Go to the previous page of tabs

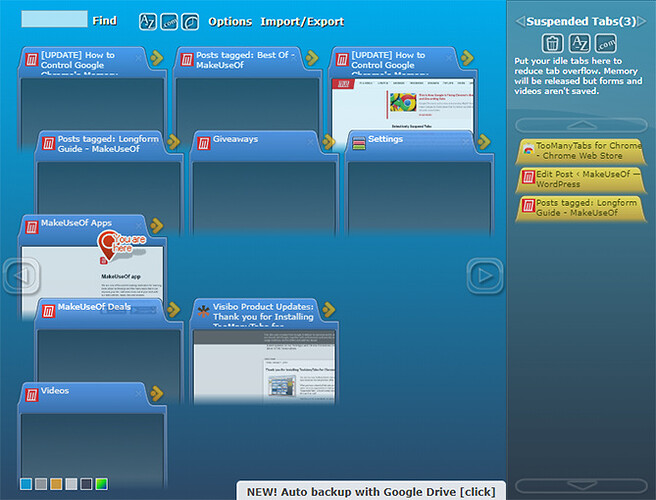[x=20, y=275]
